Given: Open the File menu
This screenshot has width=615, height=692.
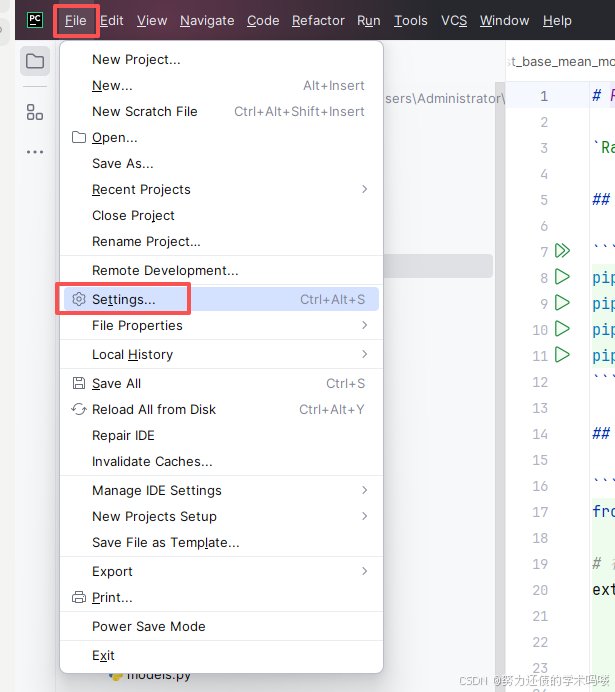Looking at the screenshot, I should click(x=75, y=20).
